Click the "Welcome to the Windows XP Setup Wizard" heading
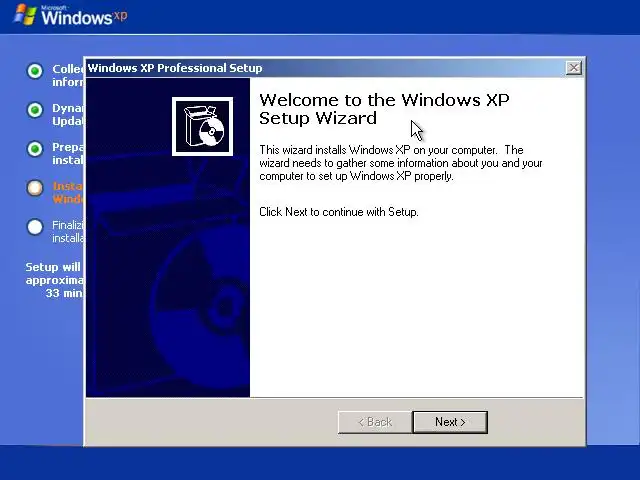The width and height of the screenshot is (640, 480). (x=384, y=109)
